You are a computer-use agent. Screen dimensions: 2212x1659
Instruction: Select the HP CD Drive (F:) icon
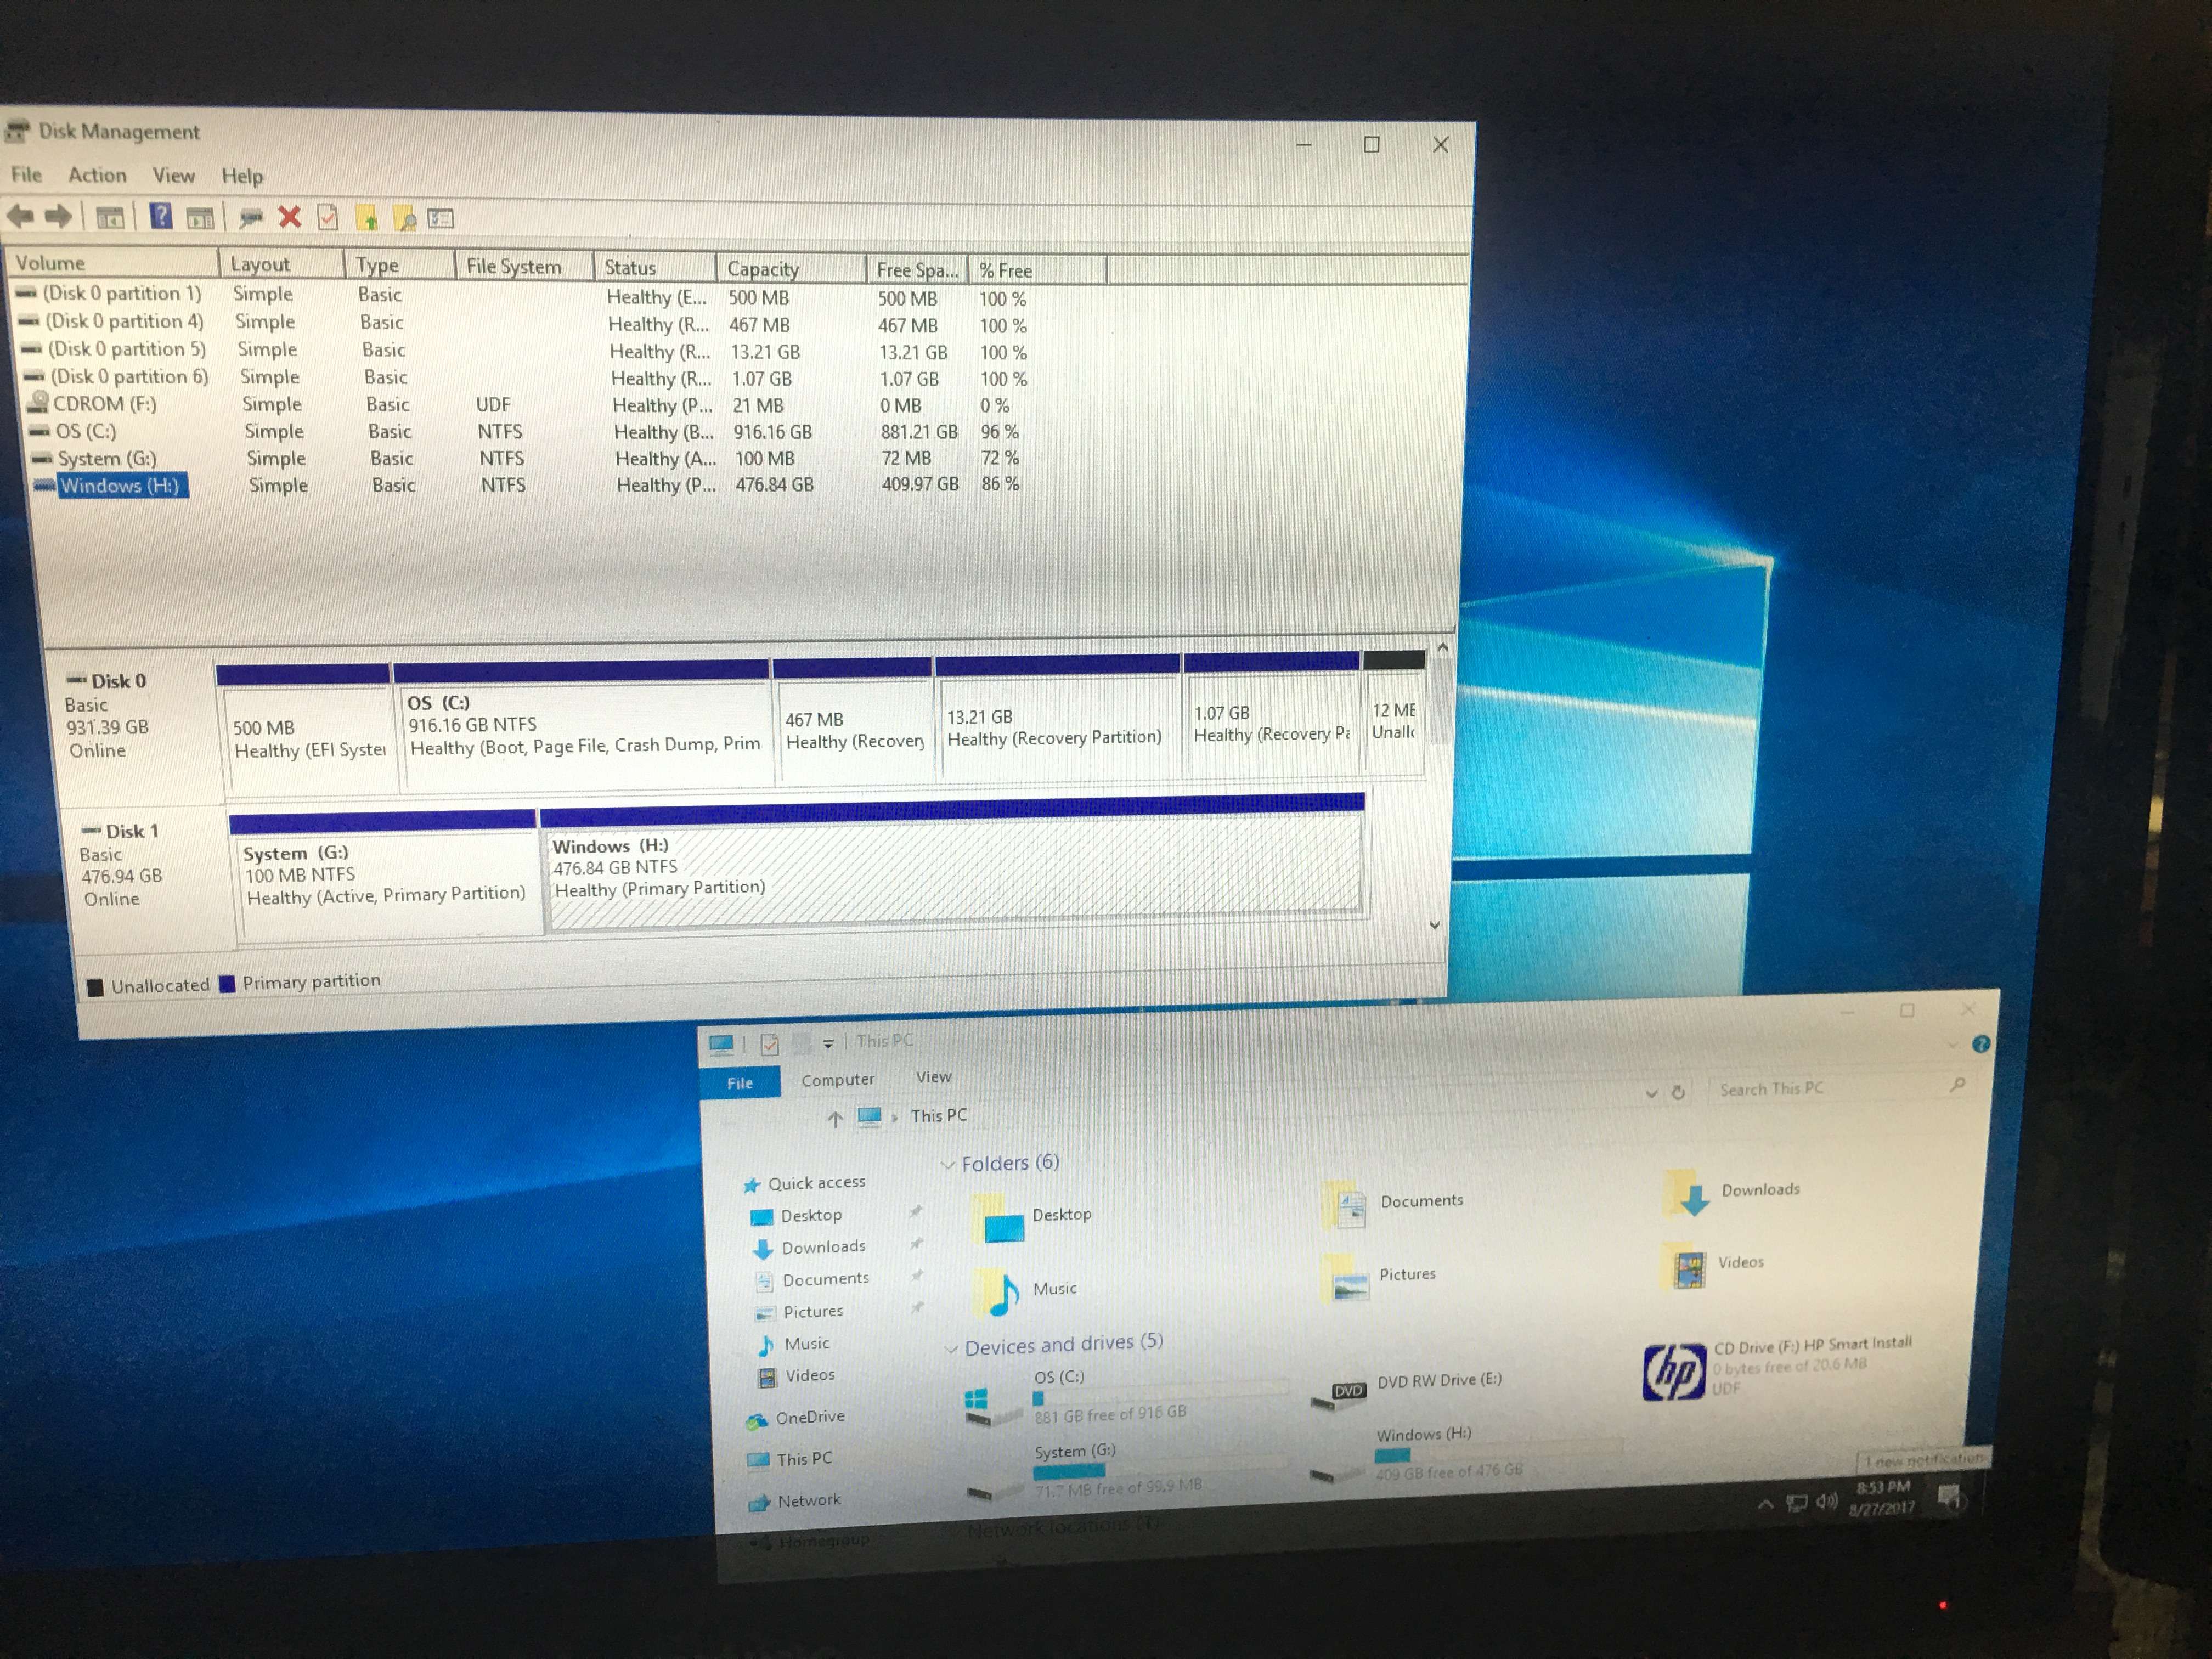1674,1371
